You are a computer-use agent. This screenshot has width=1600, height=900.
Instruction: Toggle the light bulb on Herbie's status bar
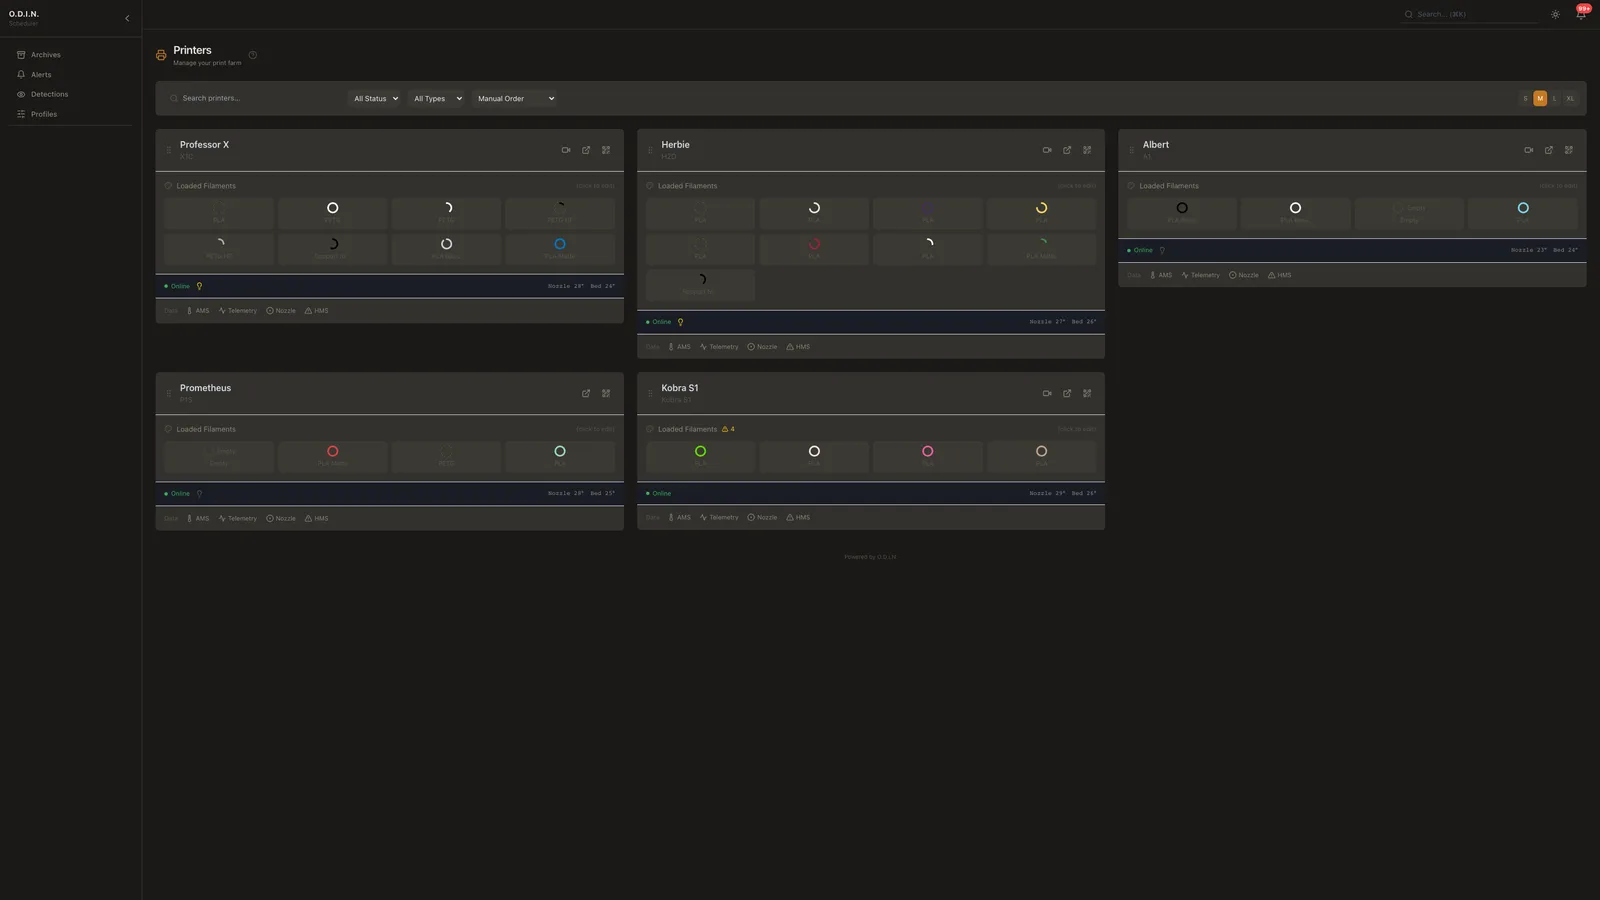pyautogui.click(x=680, y=322)
